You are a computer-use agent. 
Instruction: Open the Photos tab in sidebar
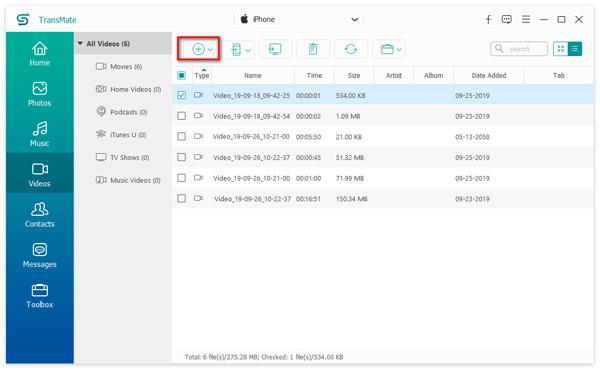[x=39, y=94]
